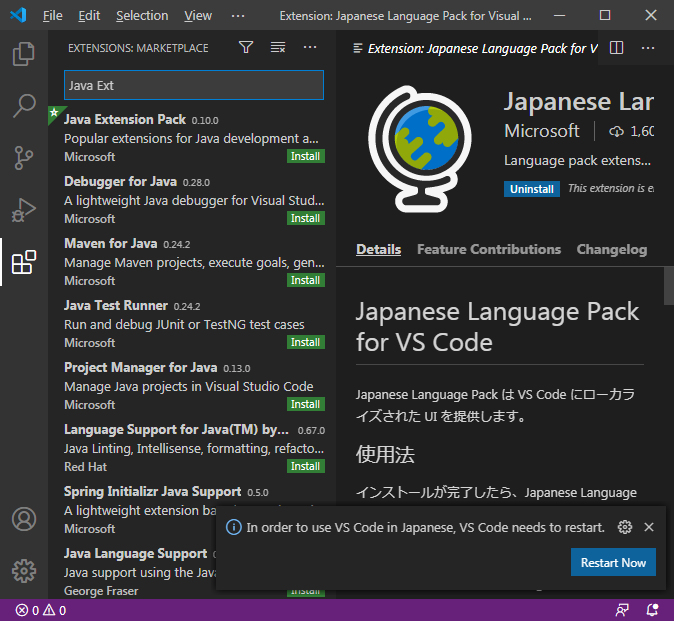
Task: Click the filter extensions funnel icon
Action: click(246, 47)
